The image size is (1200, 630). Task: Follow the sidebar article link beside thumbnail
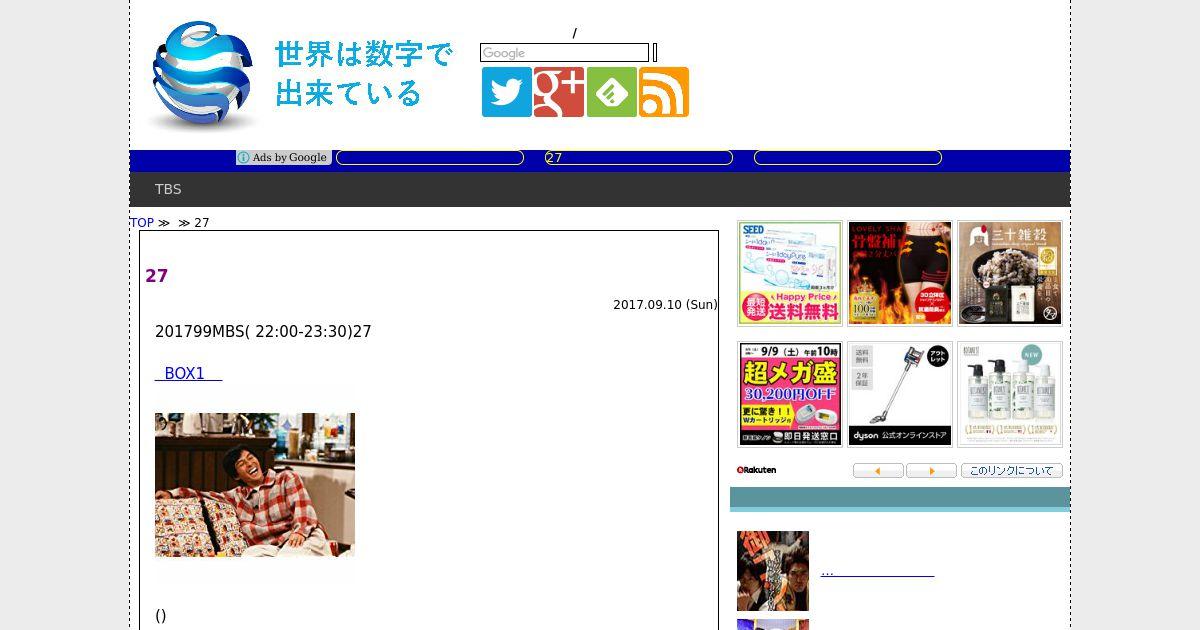coord(877,571)
